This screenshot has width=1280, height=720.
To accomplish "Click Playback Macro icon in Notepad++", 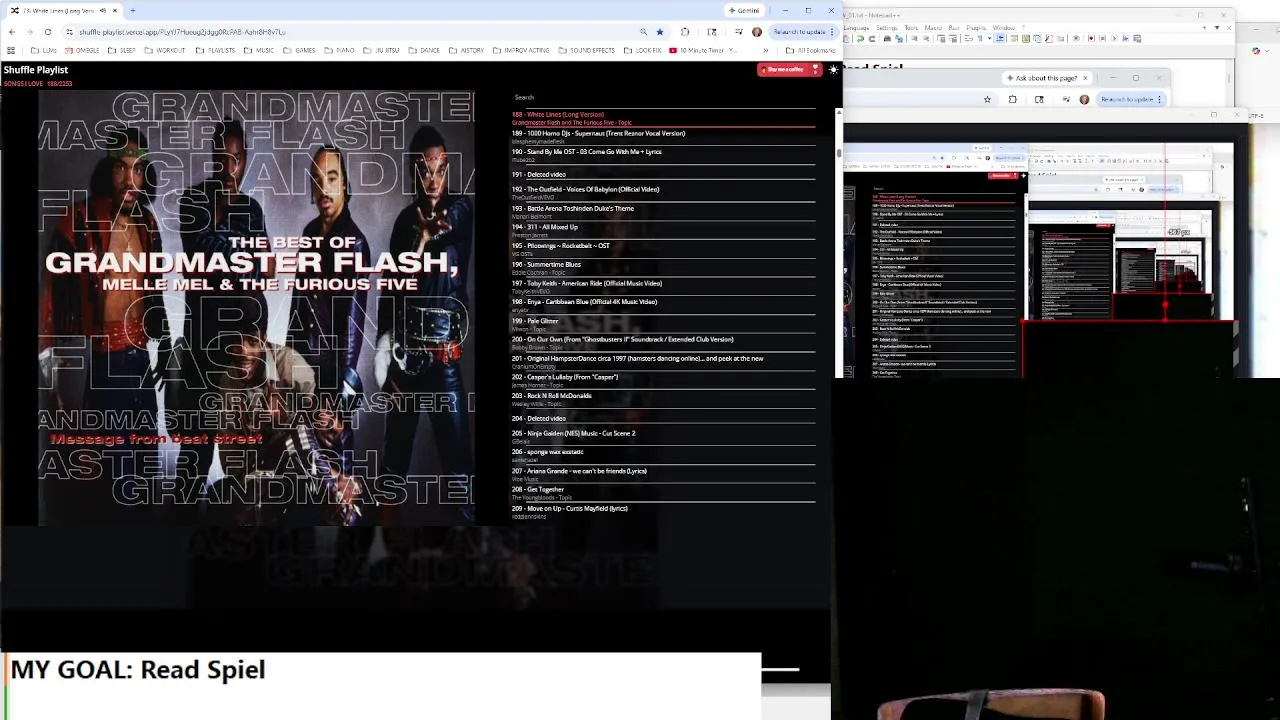I will [x=1114, y=38].
